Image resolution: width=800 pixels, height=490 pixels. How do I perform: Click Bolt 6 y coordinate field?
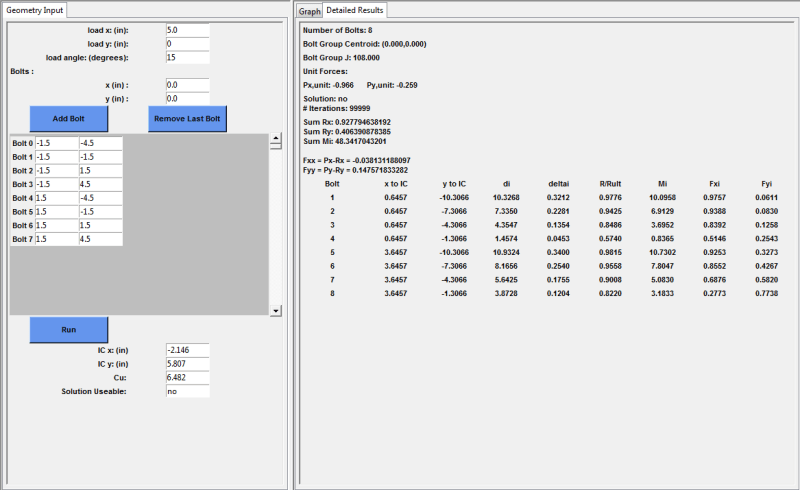coord(101,226)
